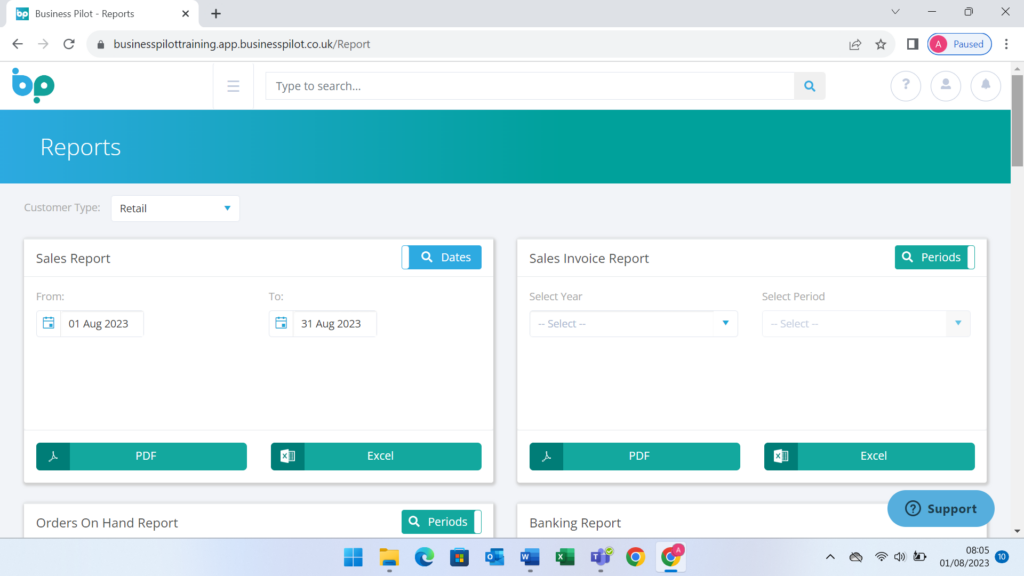This screenshot has width=1024, height=576.
Task: Open the Select Year dropdown
Action: pyautogui.click(x=633, y=324)
